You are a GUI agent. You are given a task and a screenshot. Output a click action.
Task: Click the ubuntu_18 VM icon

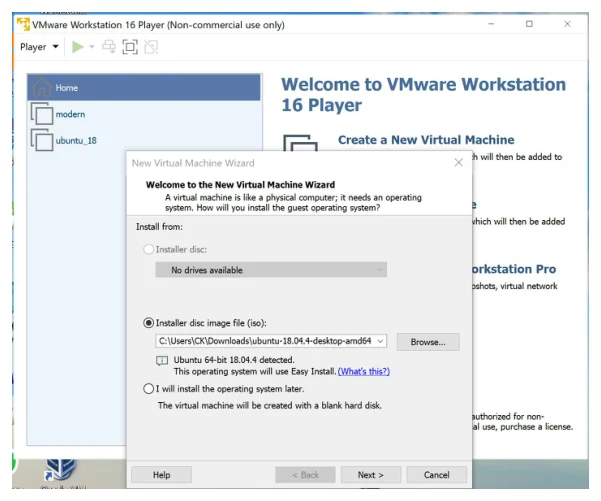[42, 140]
